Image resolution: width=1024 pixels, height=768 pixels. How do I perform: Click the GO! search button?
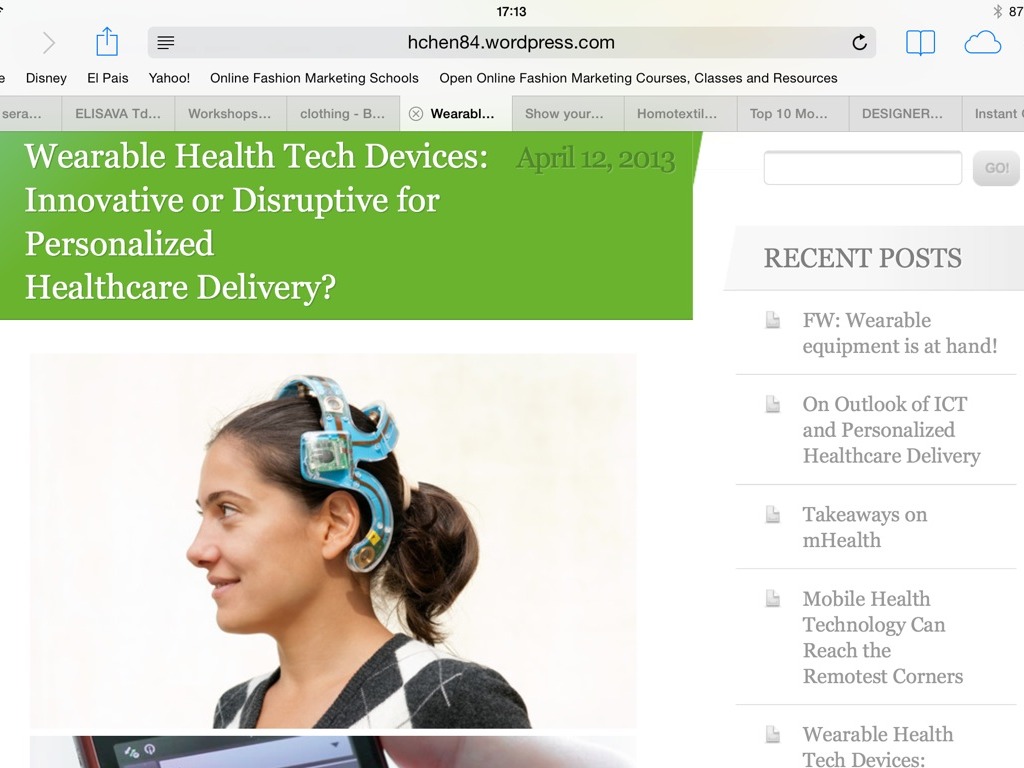pyautogui.click(x=996, y=168)
